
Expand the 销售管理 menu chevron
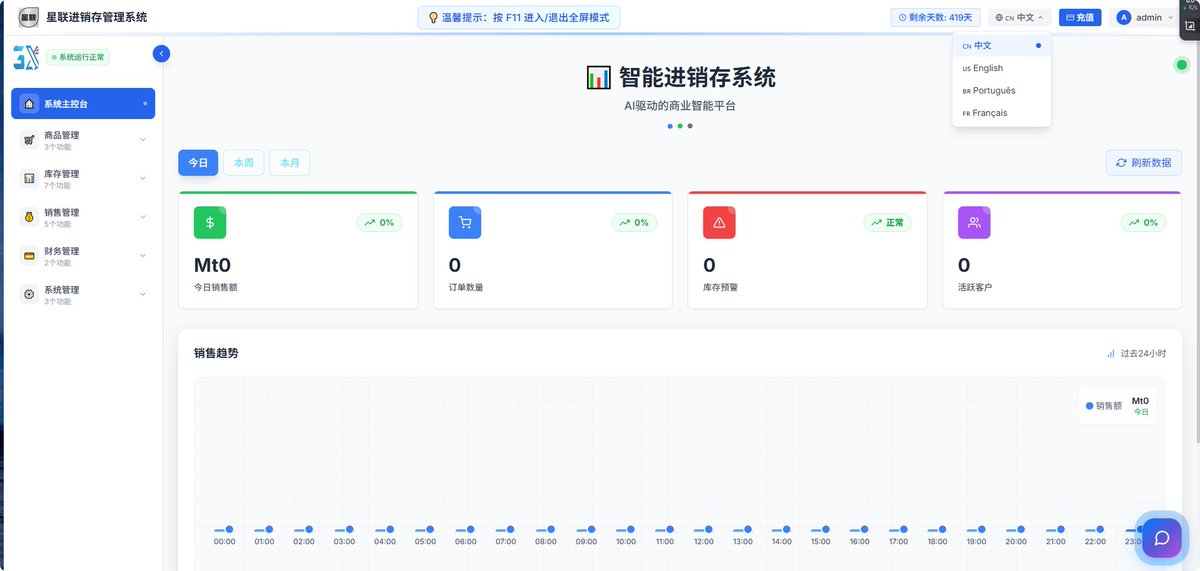pyautogui.click(x=142, y=217)
